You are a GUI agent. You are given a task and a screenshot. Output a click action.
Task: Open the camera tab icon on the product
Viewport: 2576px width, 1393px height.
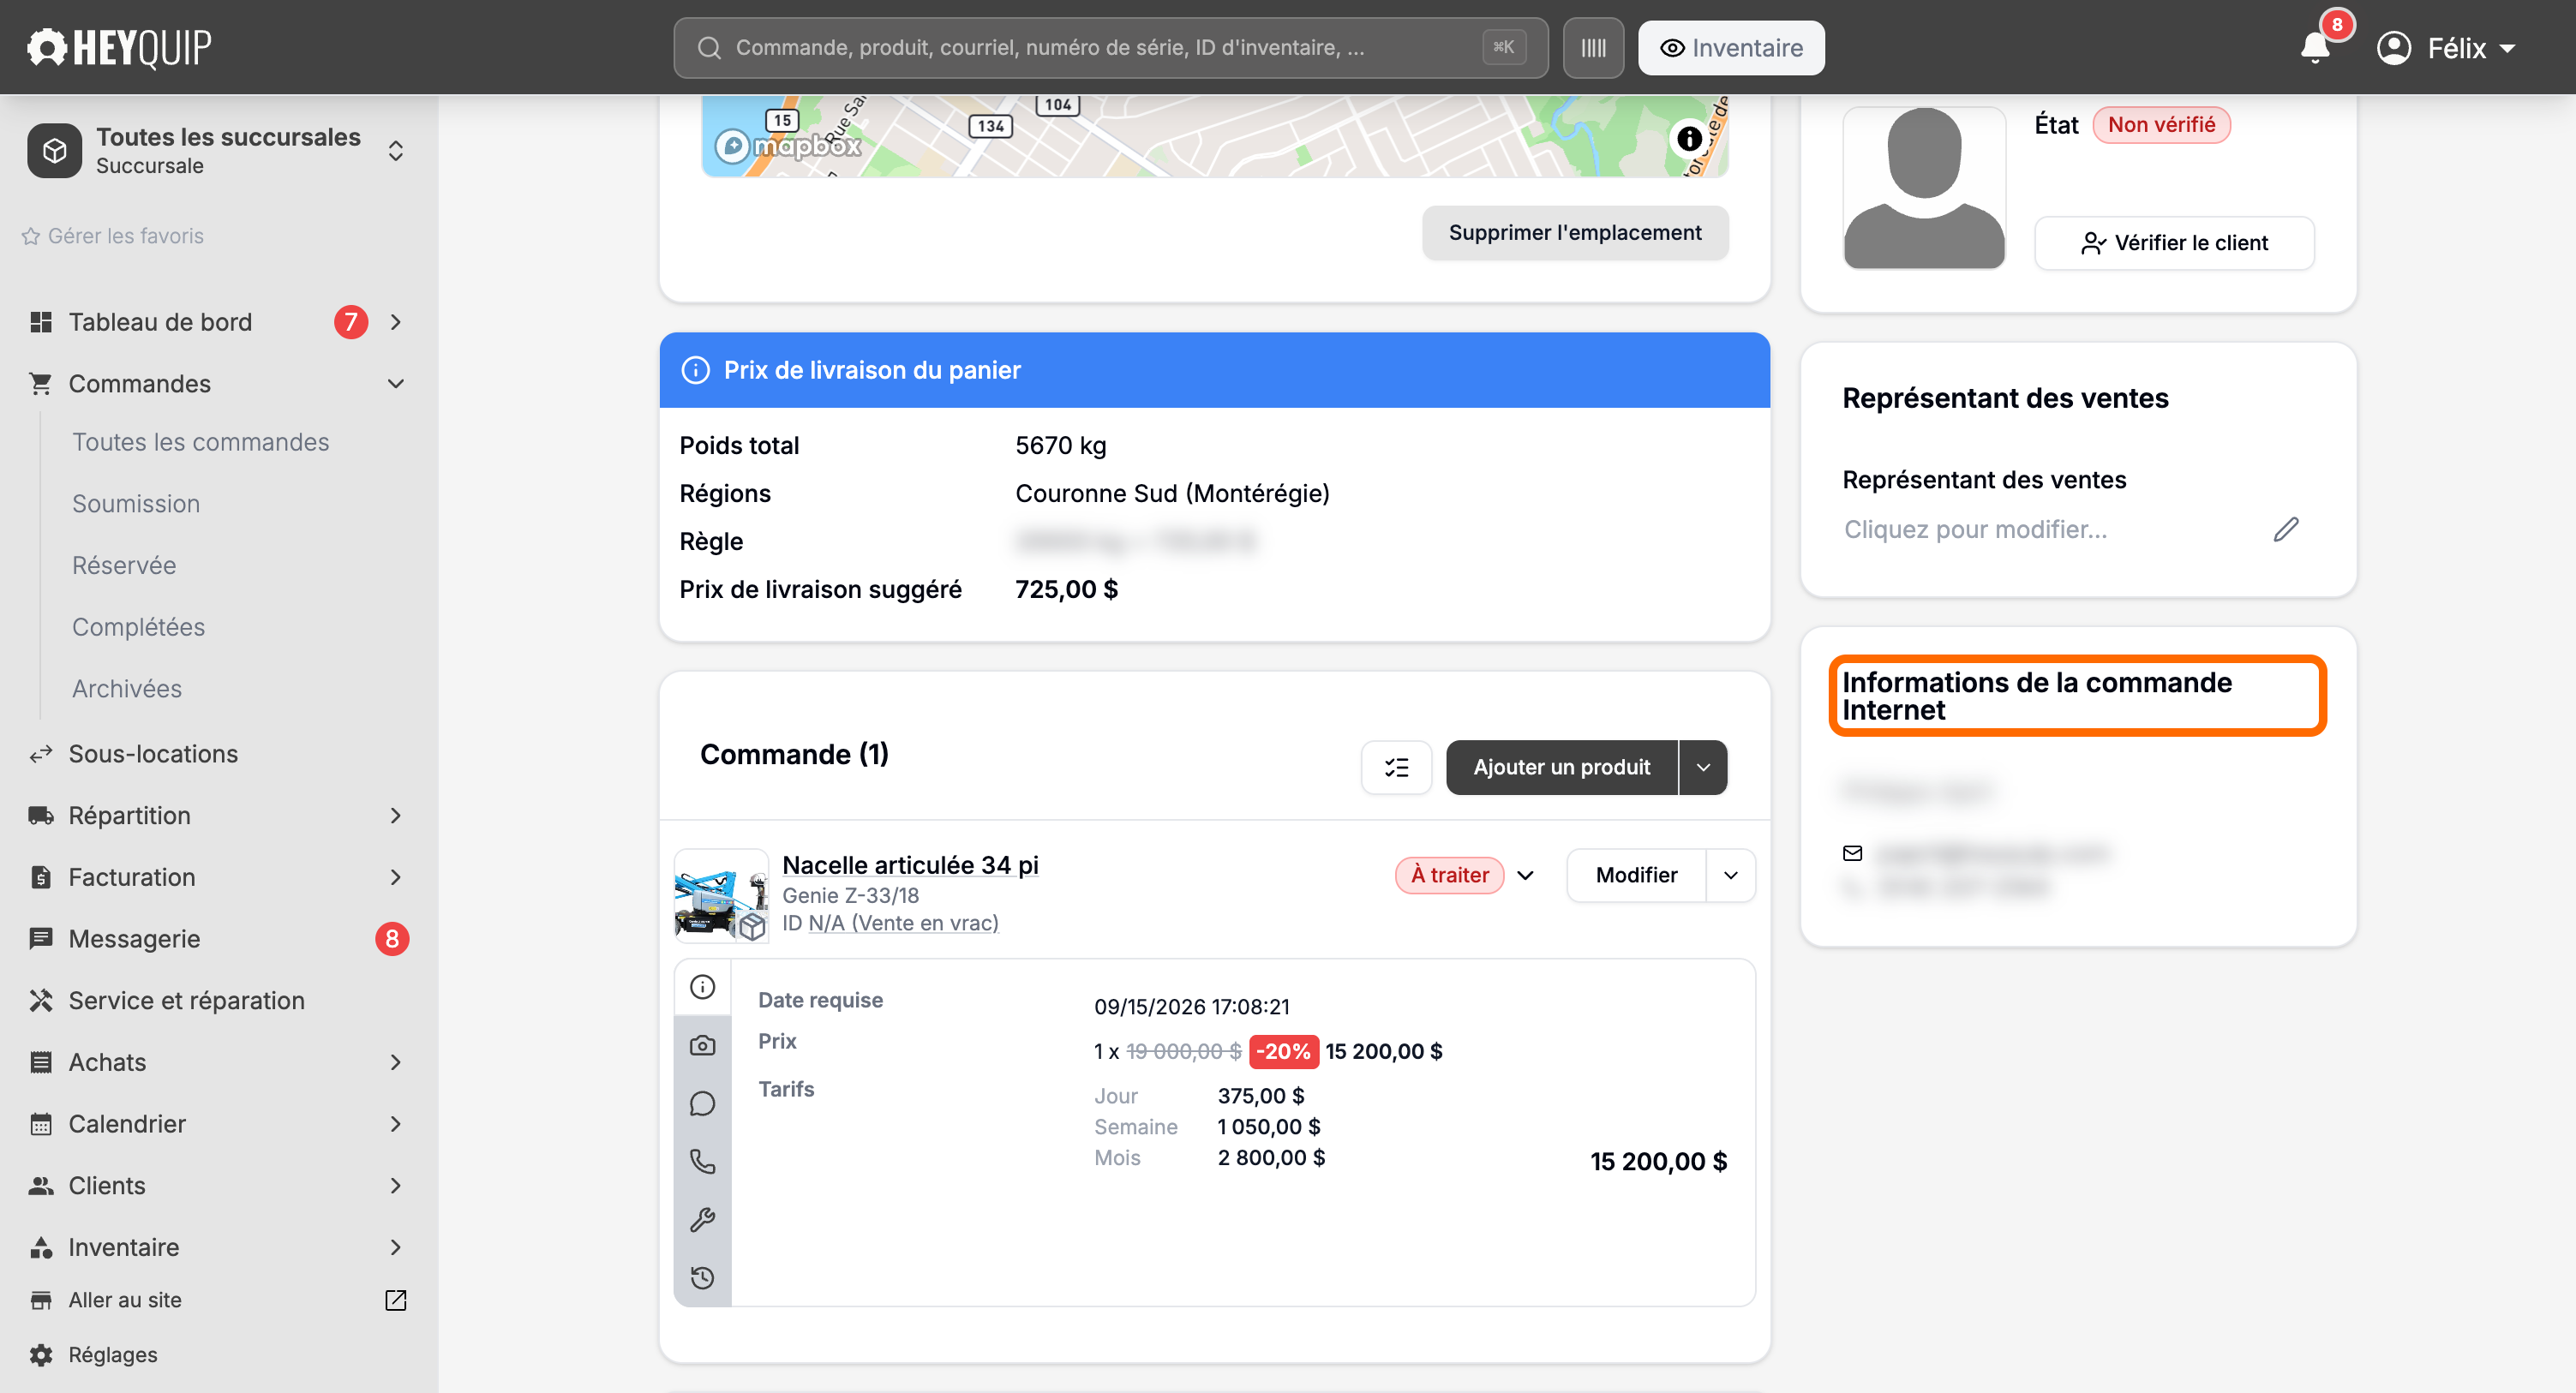(x=703, y=1045)
